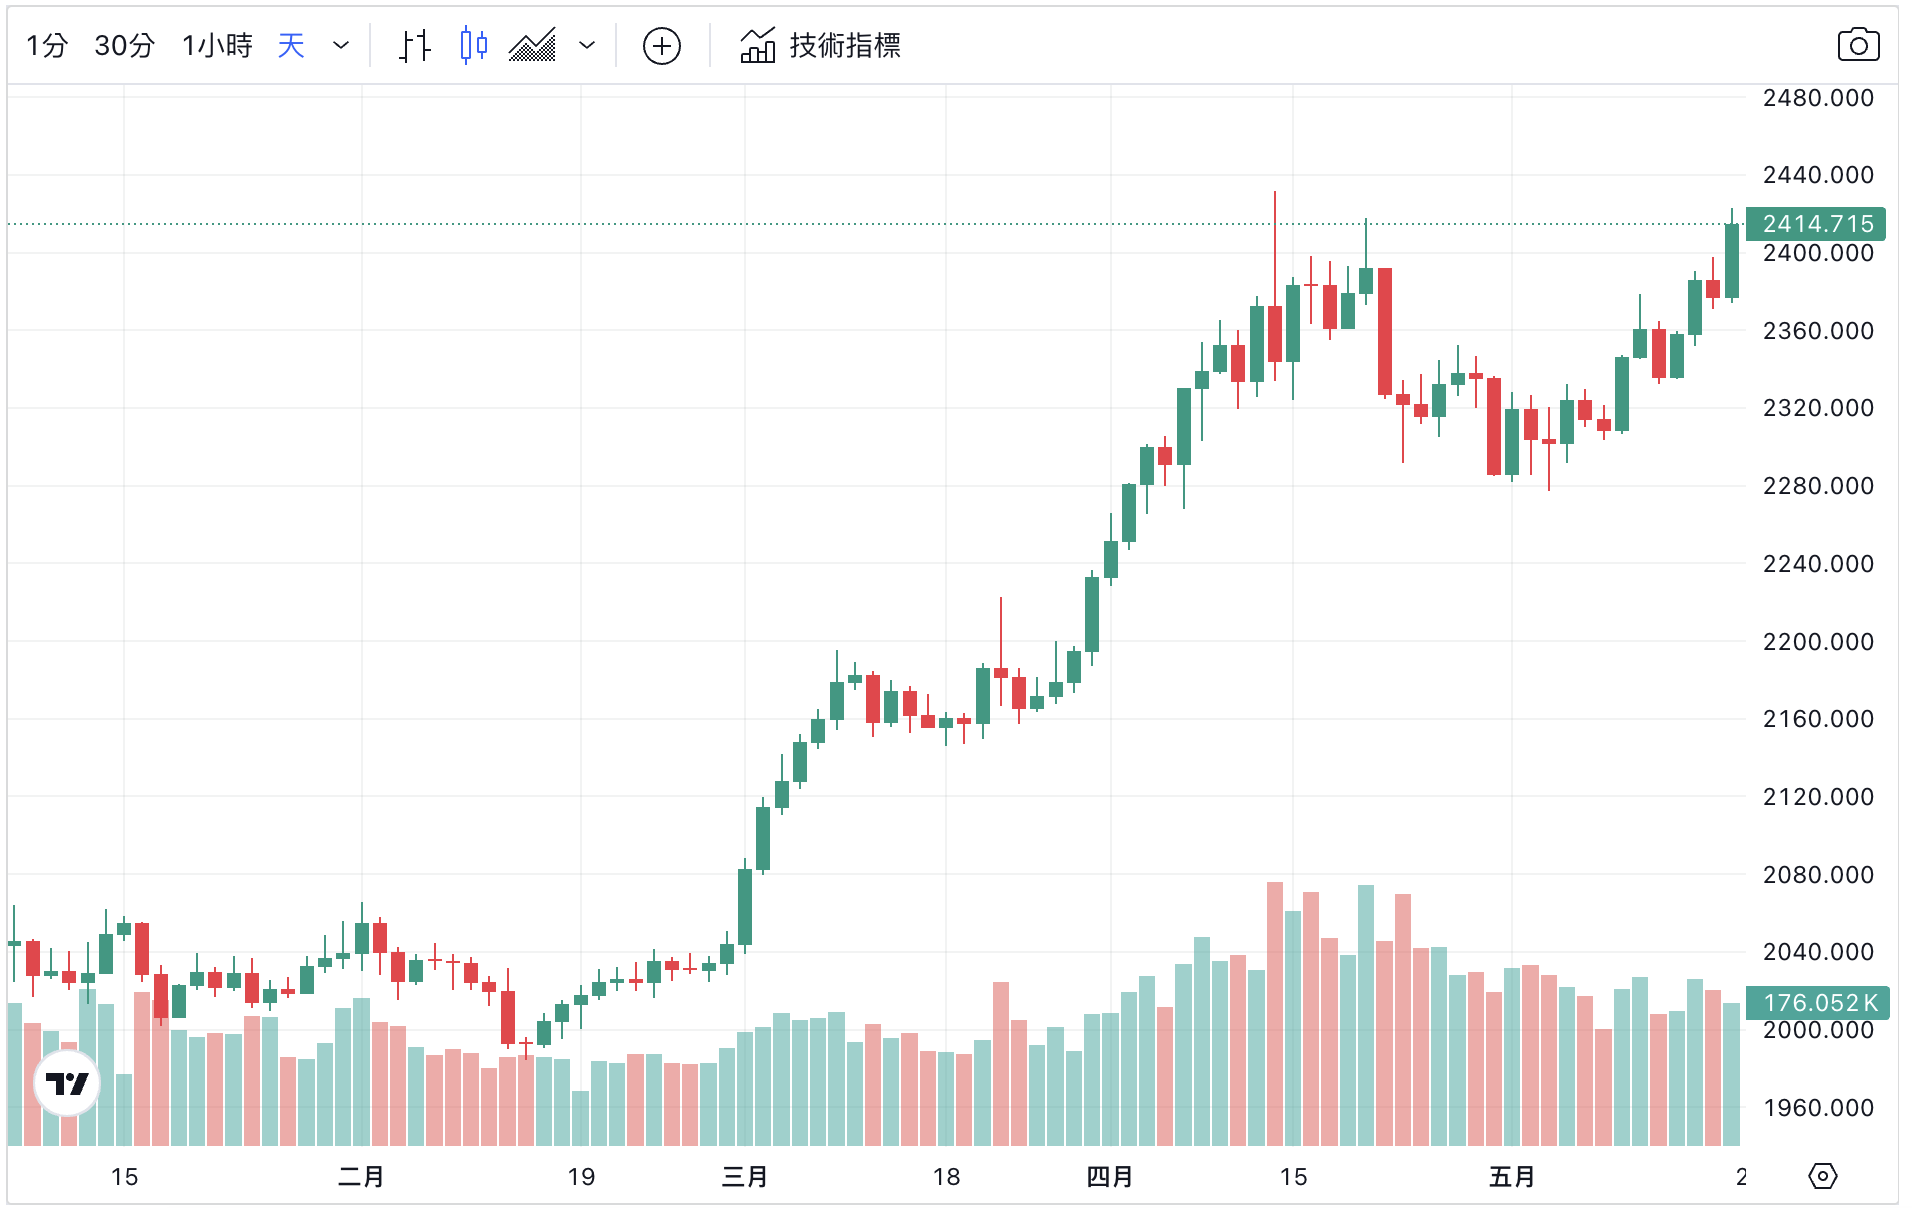This screenshot has width=1912, height=1208.
Task: Expand the time interval dropdown chevron
Action: pyautogui.click(x=341, y=46)
